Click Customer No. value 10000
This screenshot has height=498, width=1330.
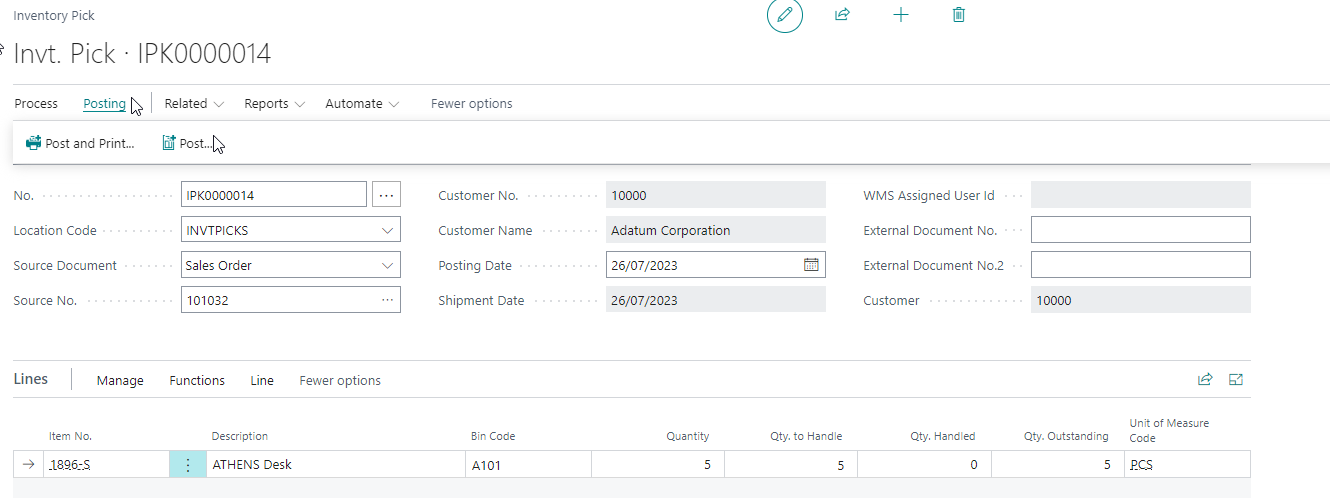(x=716, y=195)
